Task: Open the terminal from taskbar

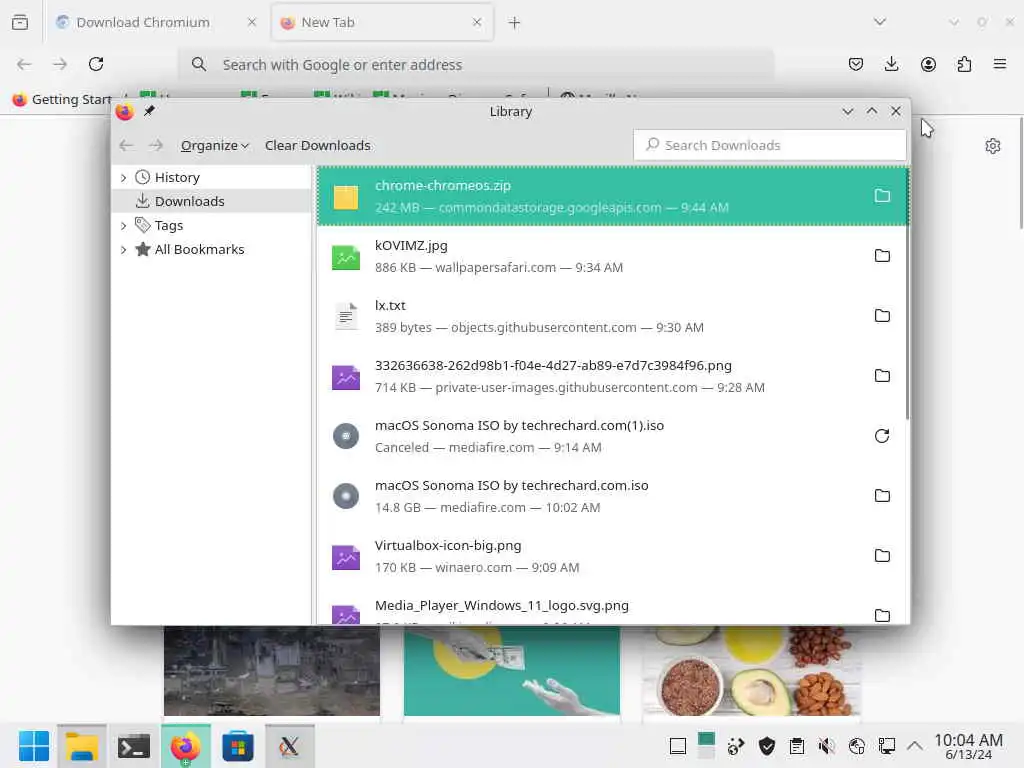Action: (x=133, y=746)
